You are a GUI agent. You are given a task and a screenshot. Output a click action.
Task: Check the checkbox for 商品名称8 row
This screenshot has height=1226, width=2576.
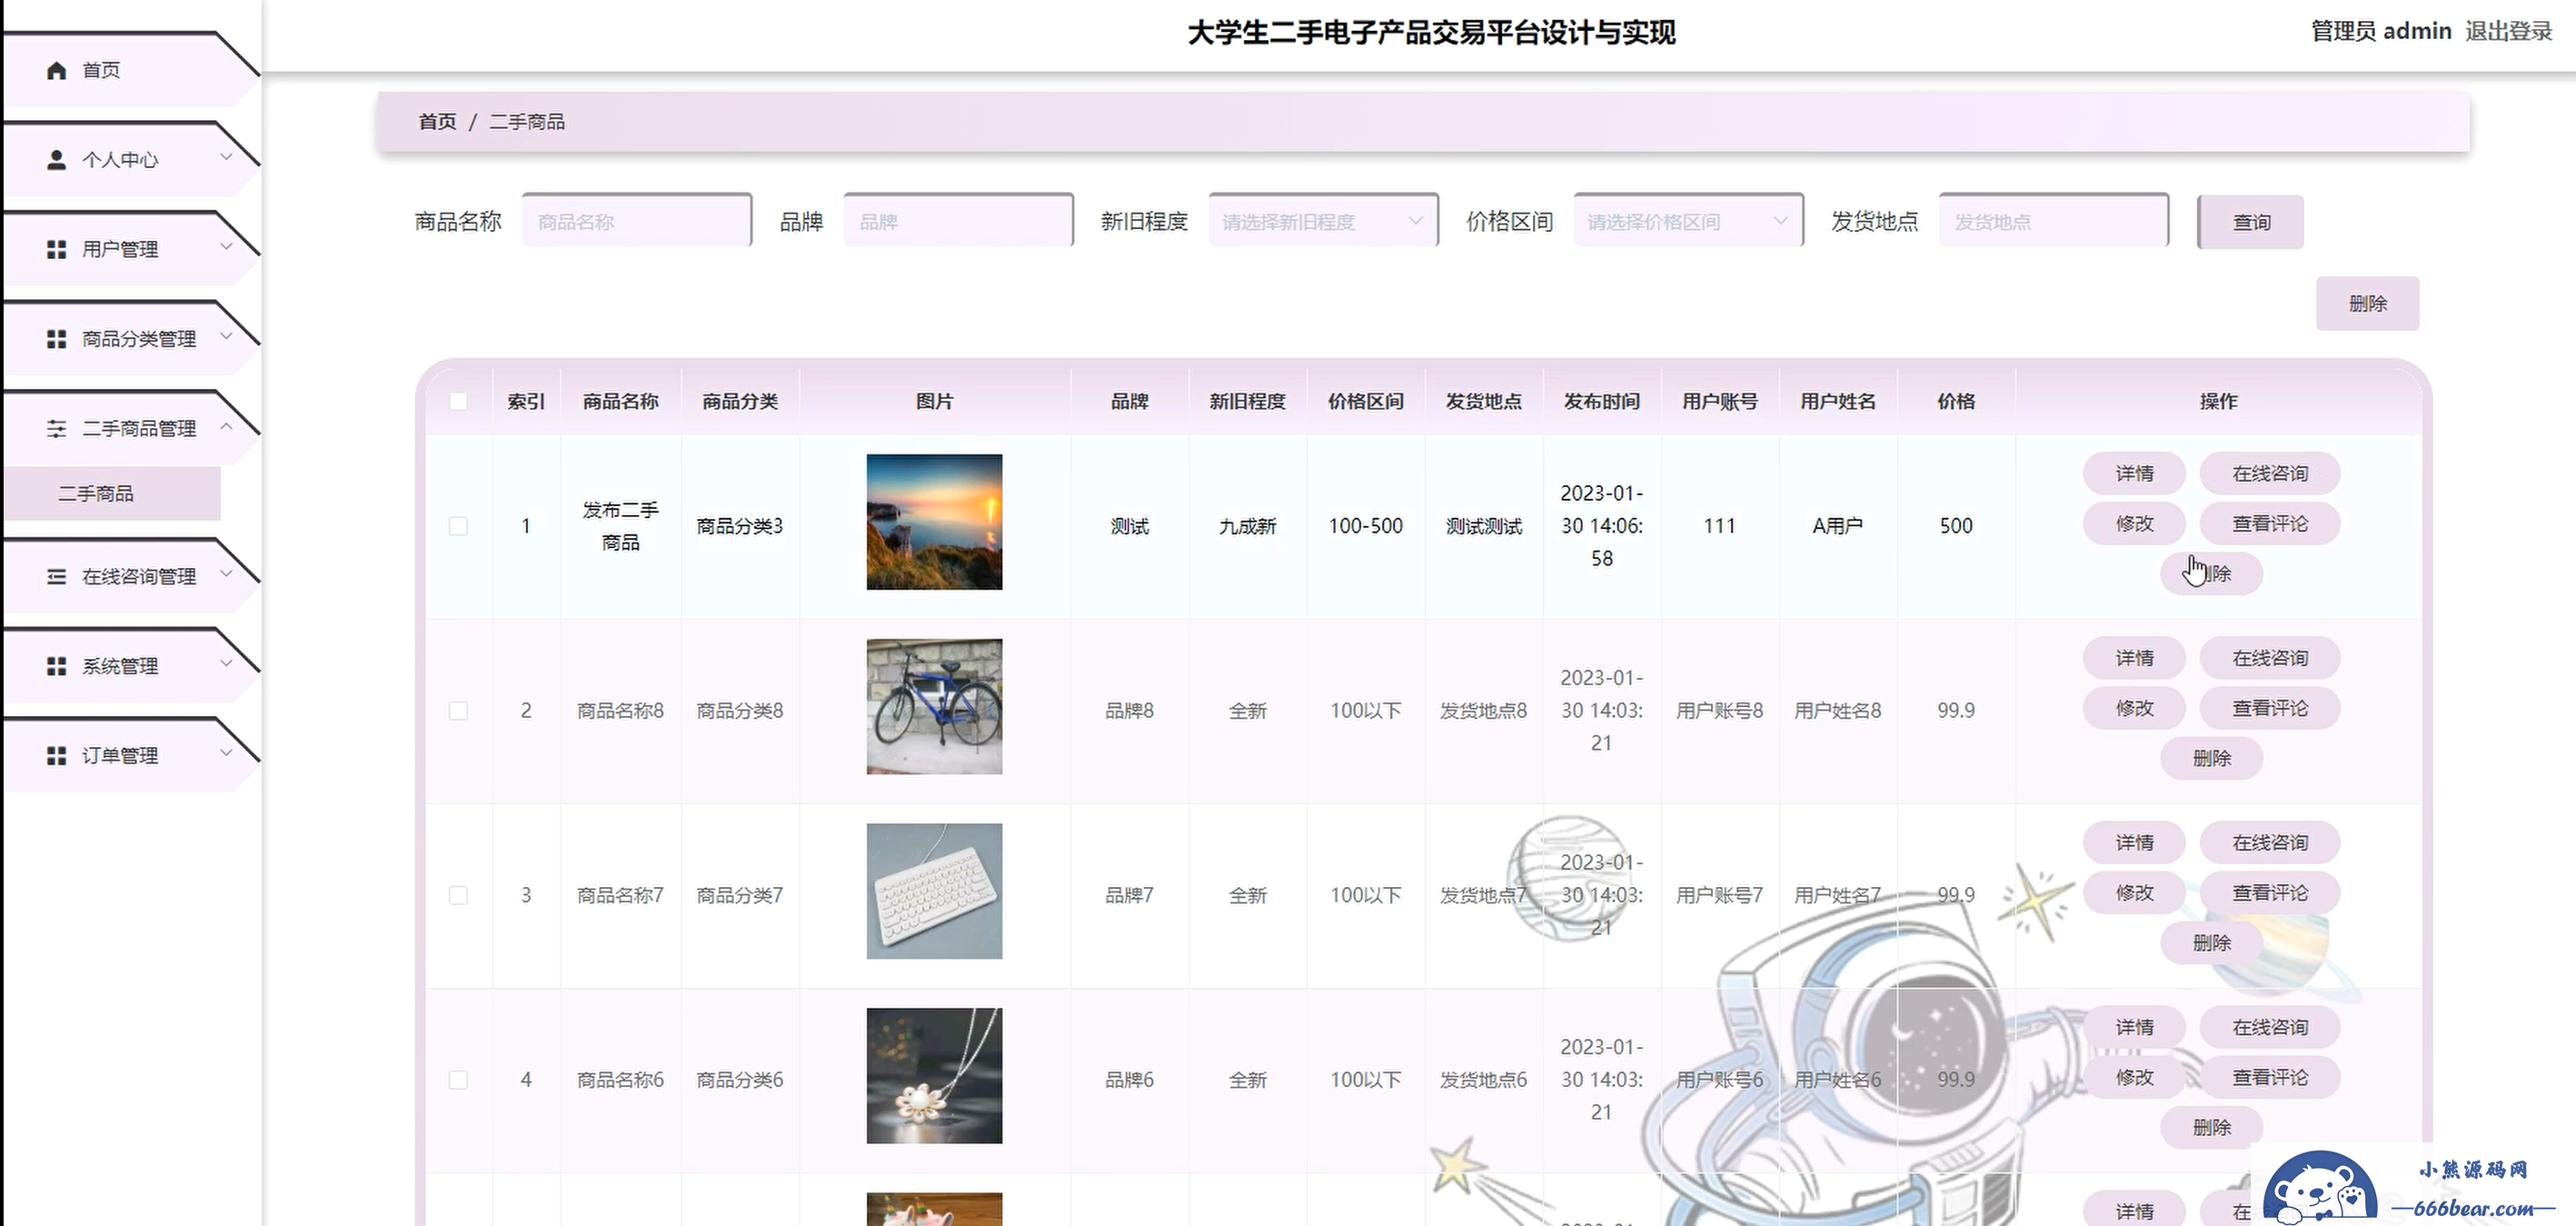pyautogui.click(x=458, y=711)
